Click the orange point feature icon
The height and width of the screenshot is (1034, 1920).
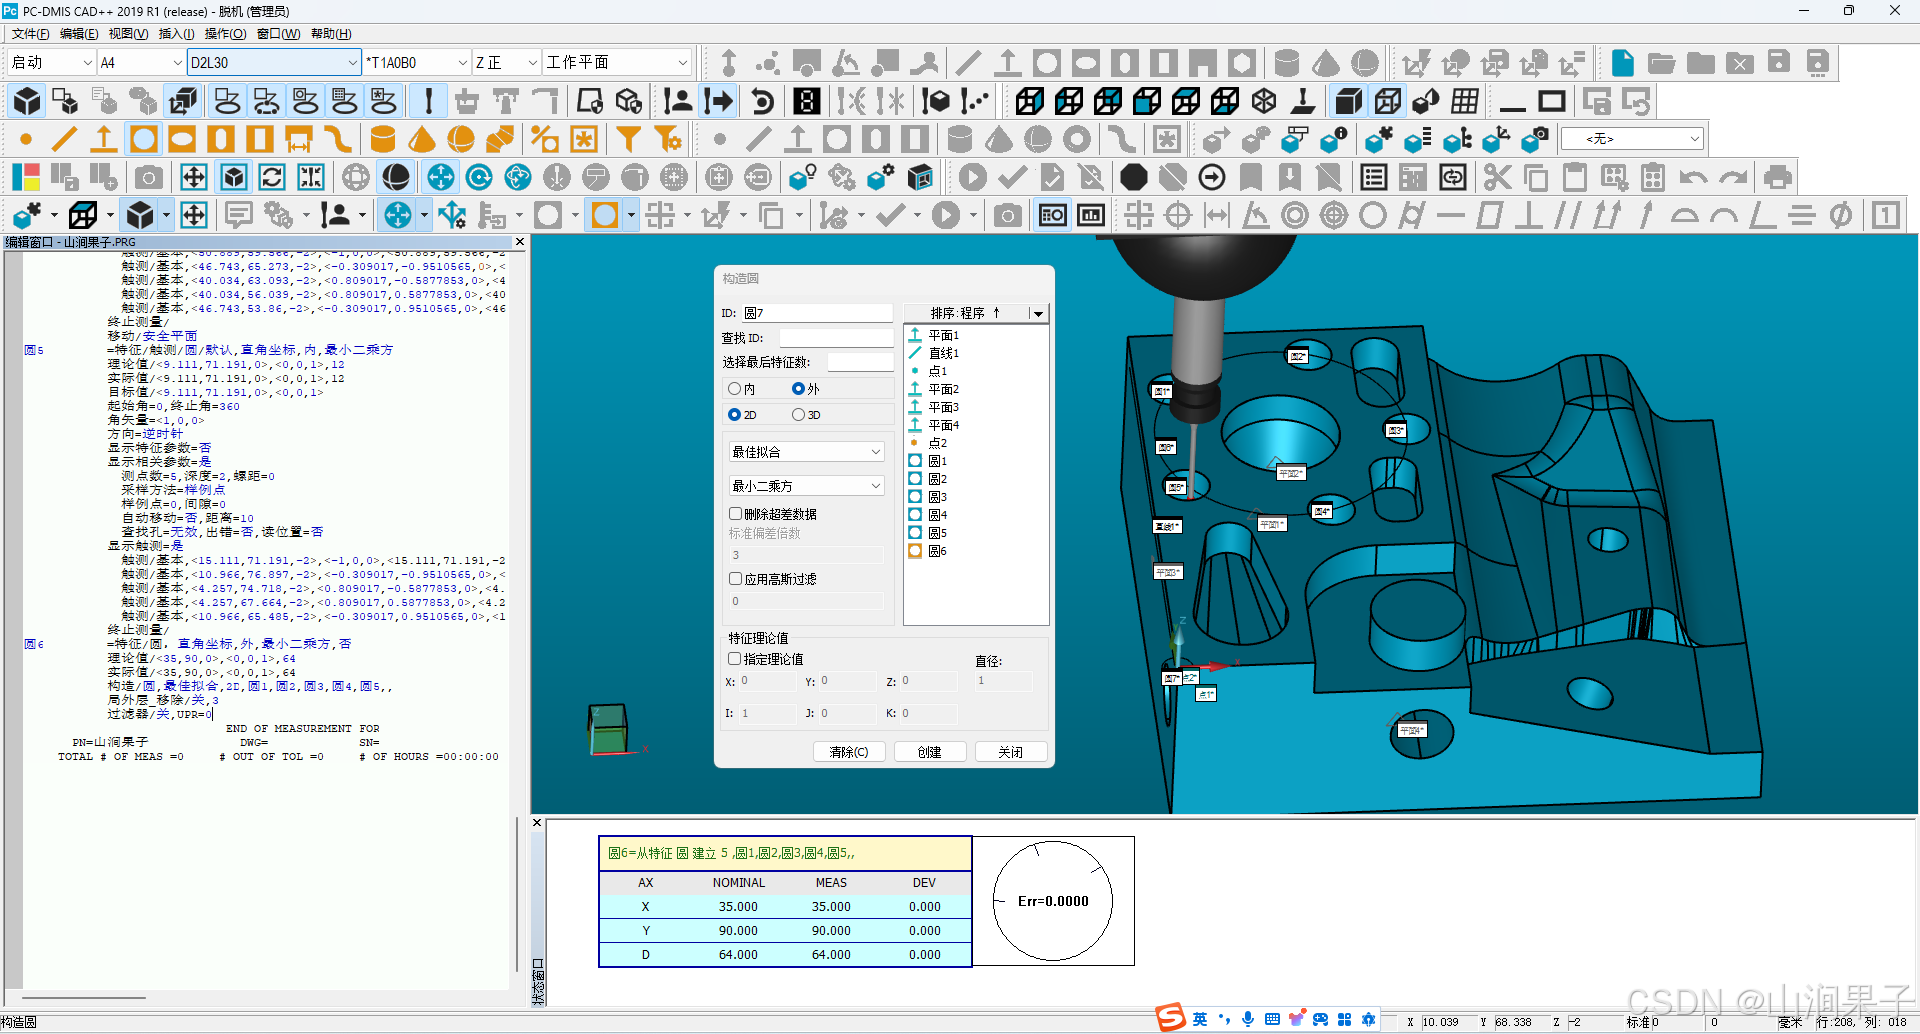pyautogui.click(x=26, y=139)
